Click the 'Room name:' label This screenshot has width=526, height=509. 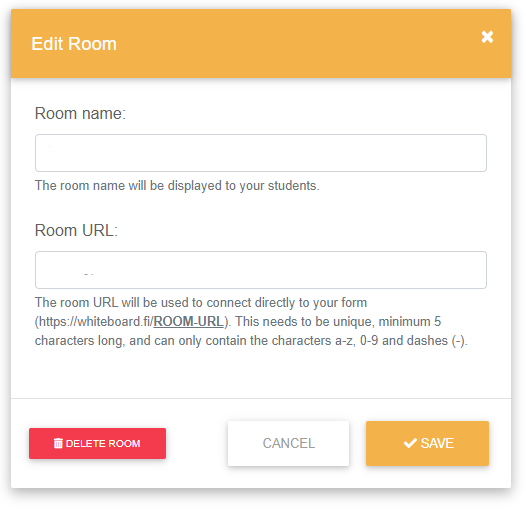pos(80,113)
